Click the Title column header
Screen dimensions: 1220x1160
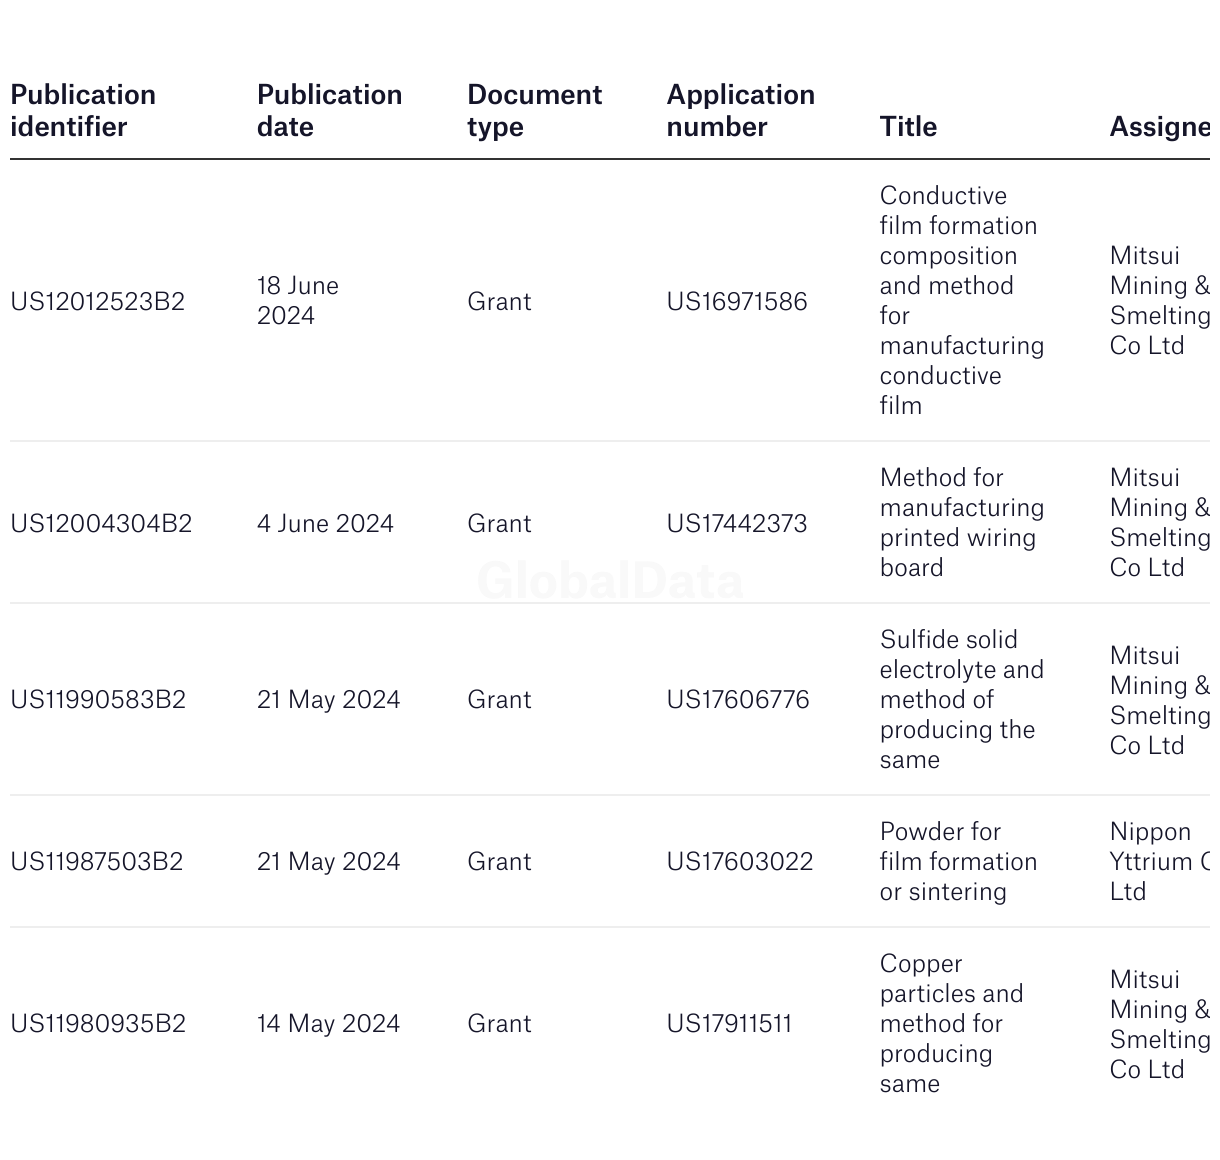point(909,127)
